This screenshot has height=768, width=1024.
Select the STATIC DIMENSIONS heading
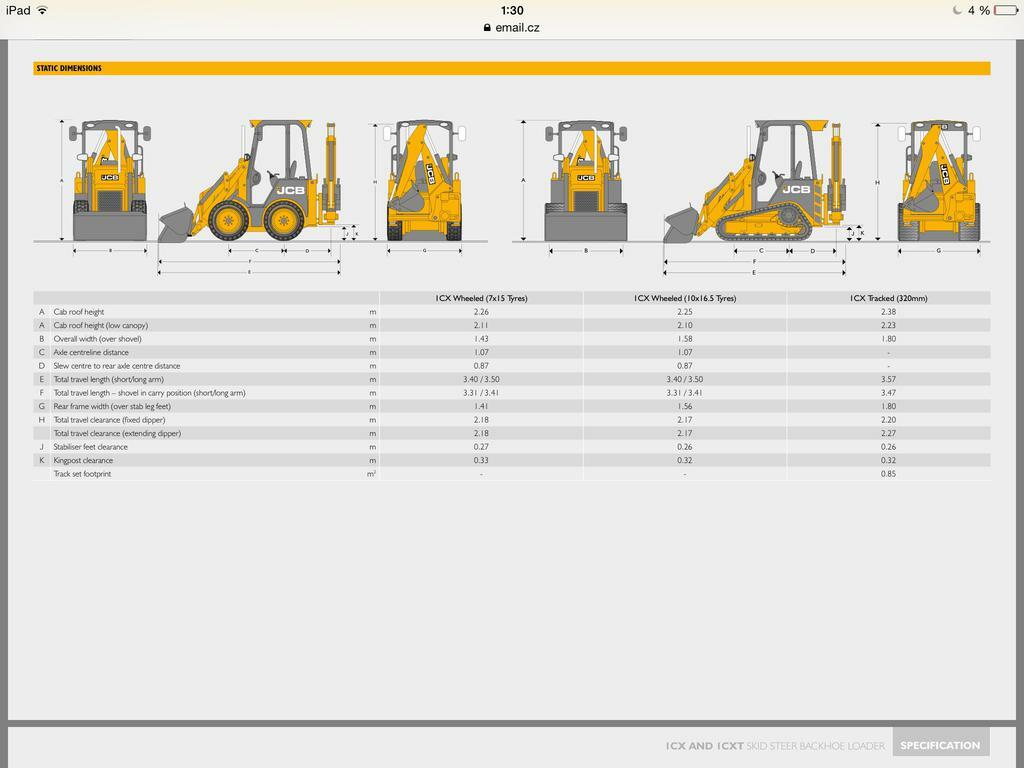(69, 68)
